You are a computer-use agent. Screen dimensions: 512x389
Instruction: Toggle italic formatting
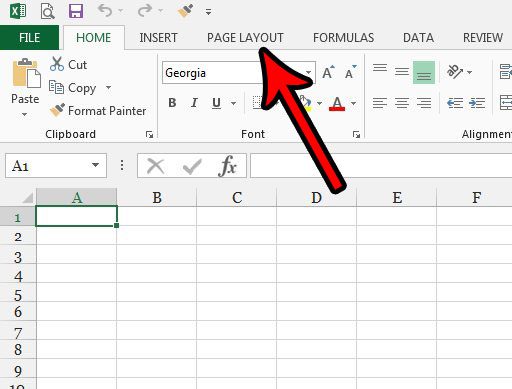tap(194, 103)
